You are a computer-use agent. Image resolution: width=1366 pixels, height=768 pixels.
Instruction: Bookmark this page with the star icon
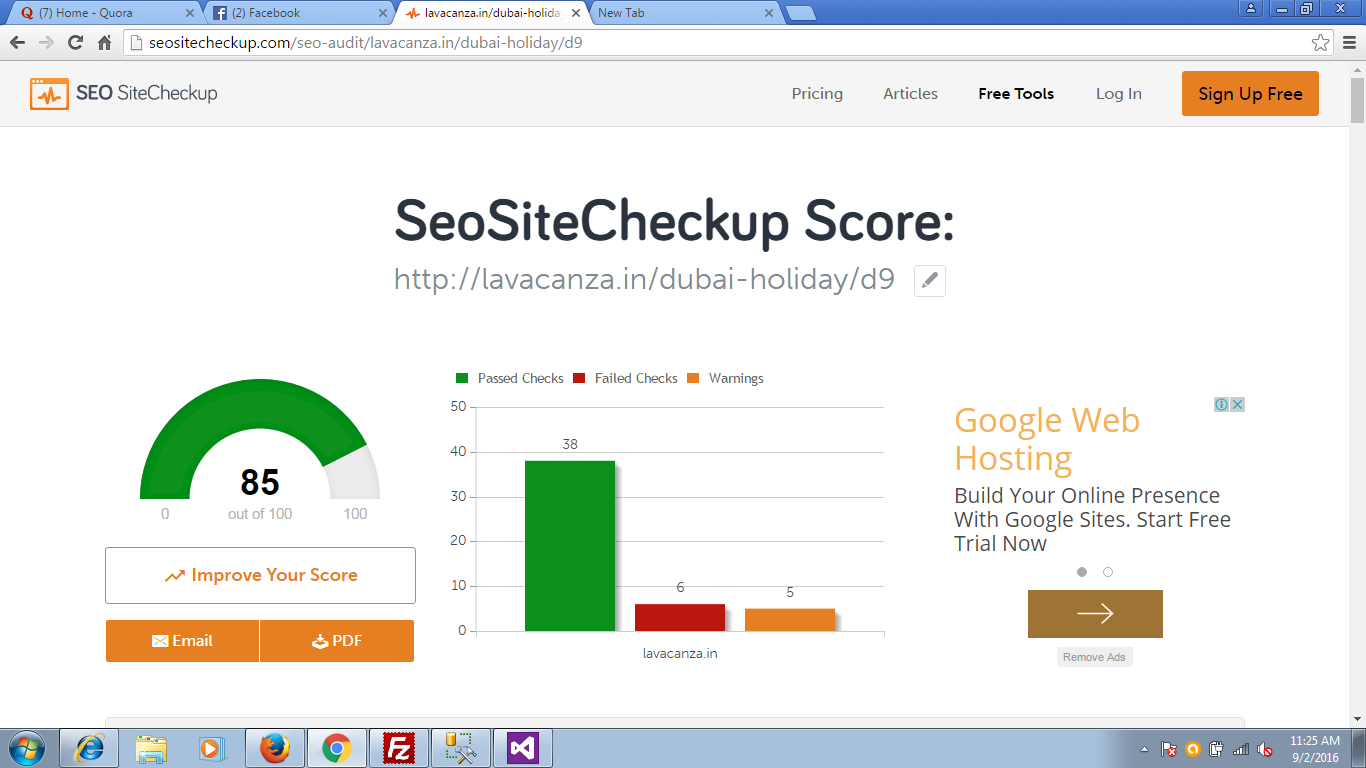click(1321, 43)
